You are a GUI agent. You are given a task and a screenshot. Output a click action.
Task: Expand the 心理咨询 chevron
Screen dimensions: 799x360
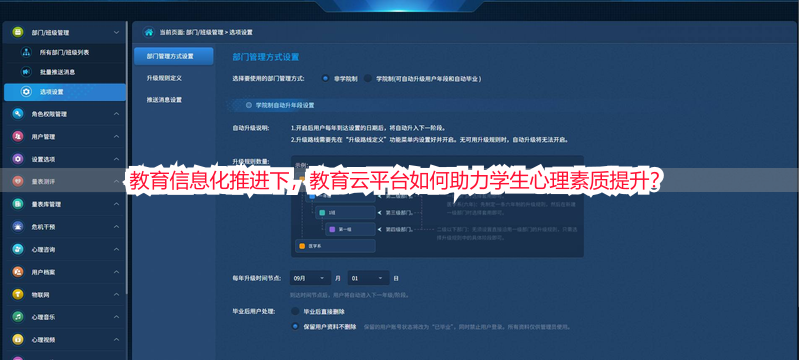(116, 249)
